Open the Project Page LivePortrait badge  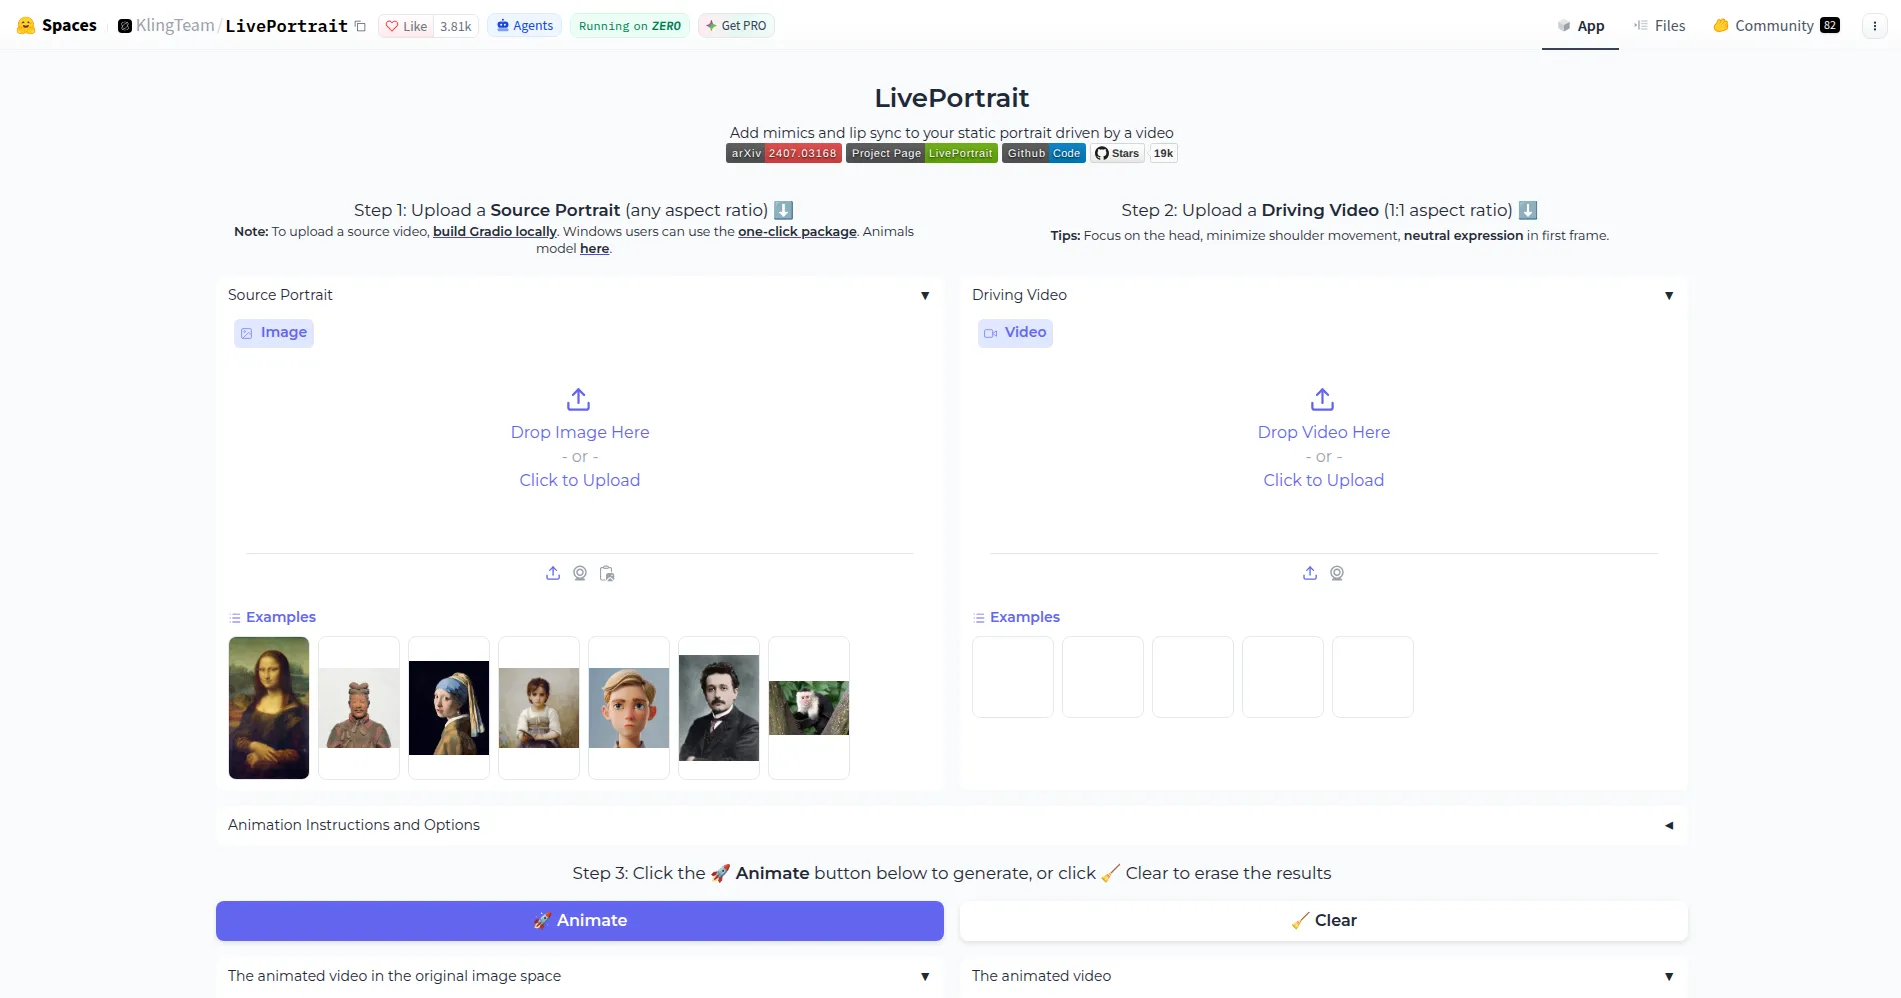[922, 153]
